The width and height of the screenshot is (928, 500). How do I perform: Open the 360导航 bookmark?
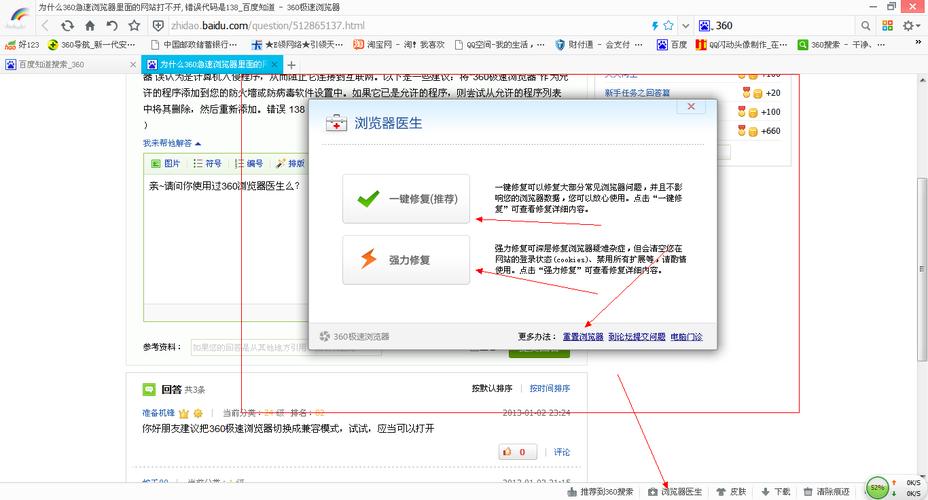click(92, 44)
